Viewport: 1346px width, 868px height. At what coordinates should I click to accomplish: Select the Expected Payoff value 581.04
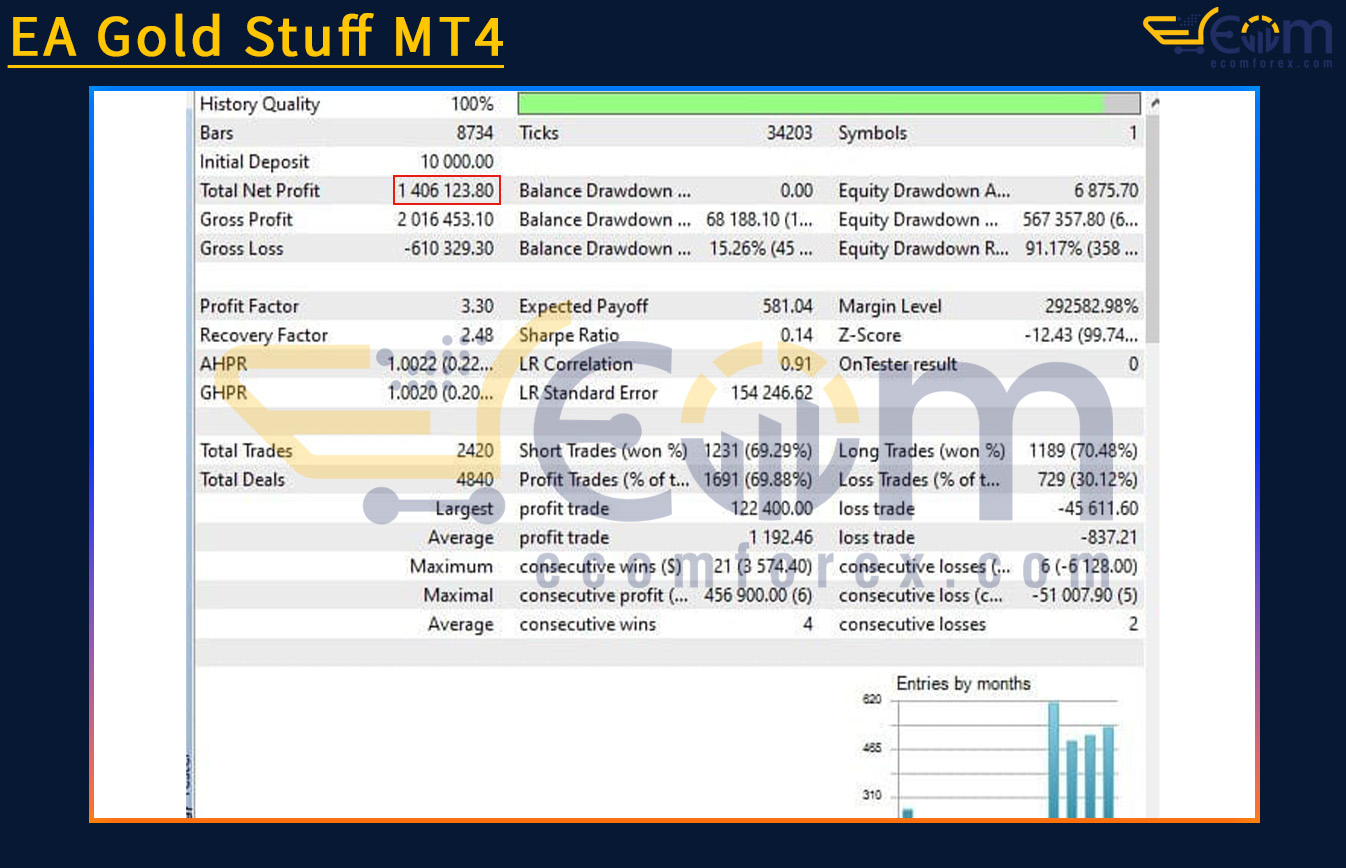coord(787,307)
